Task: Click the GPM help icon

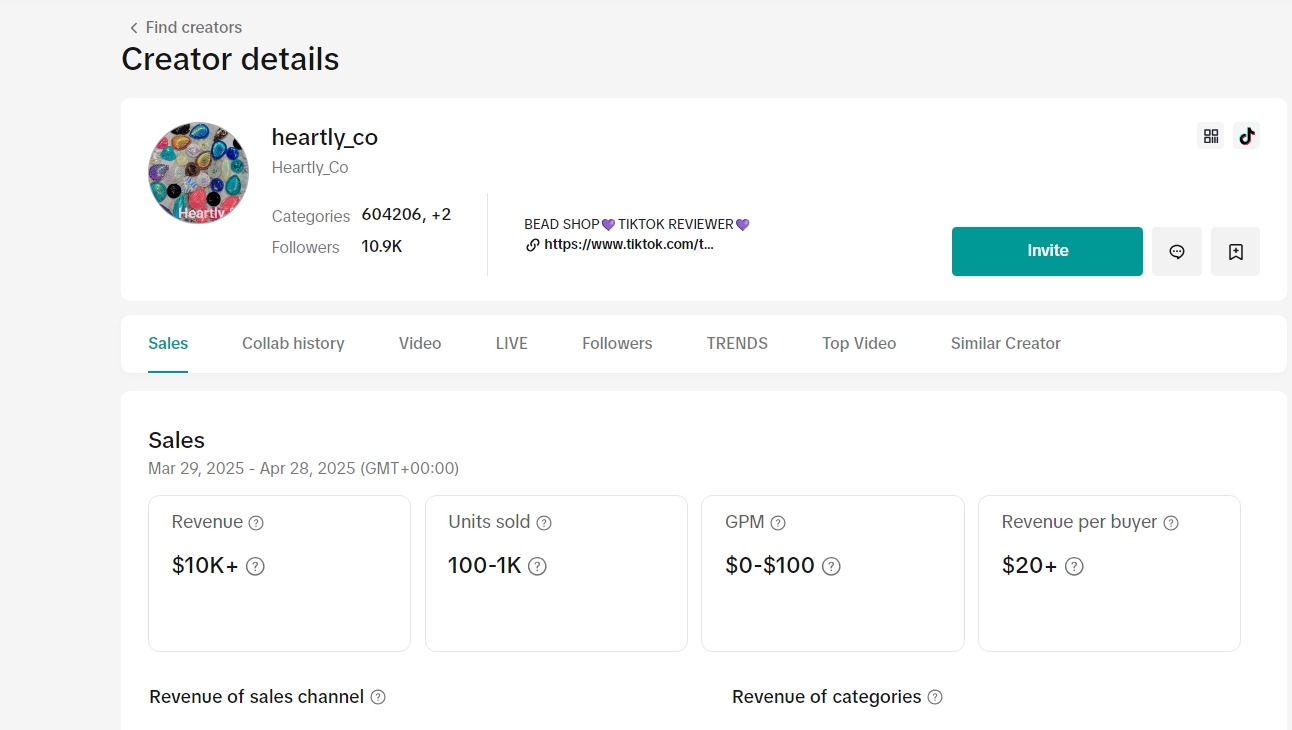Action: (x=778, y=523)
